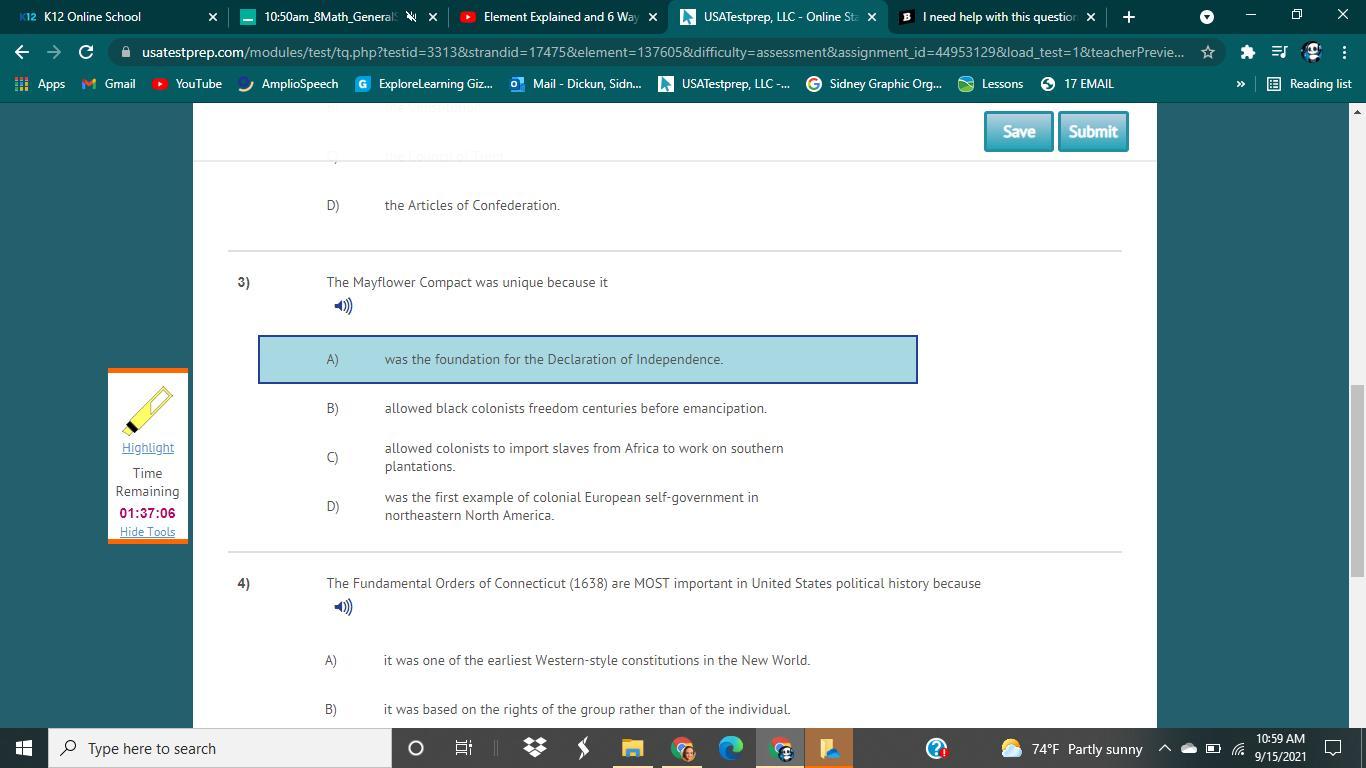
Task: Open the Sidney Graphic Org bookmark
Action: (x=874, y=84)
